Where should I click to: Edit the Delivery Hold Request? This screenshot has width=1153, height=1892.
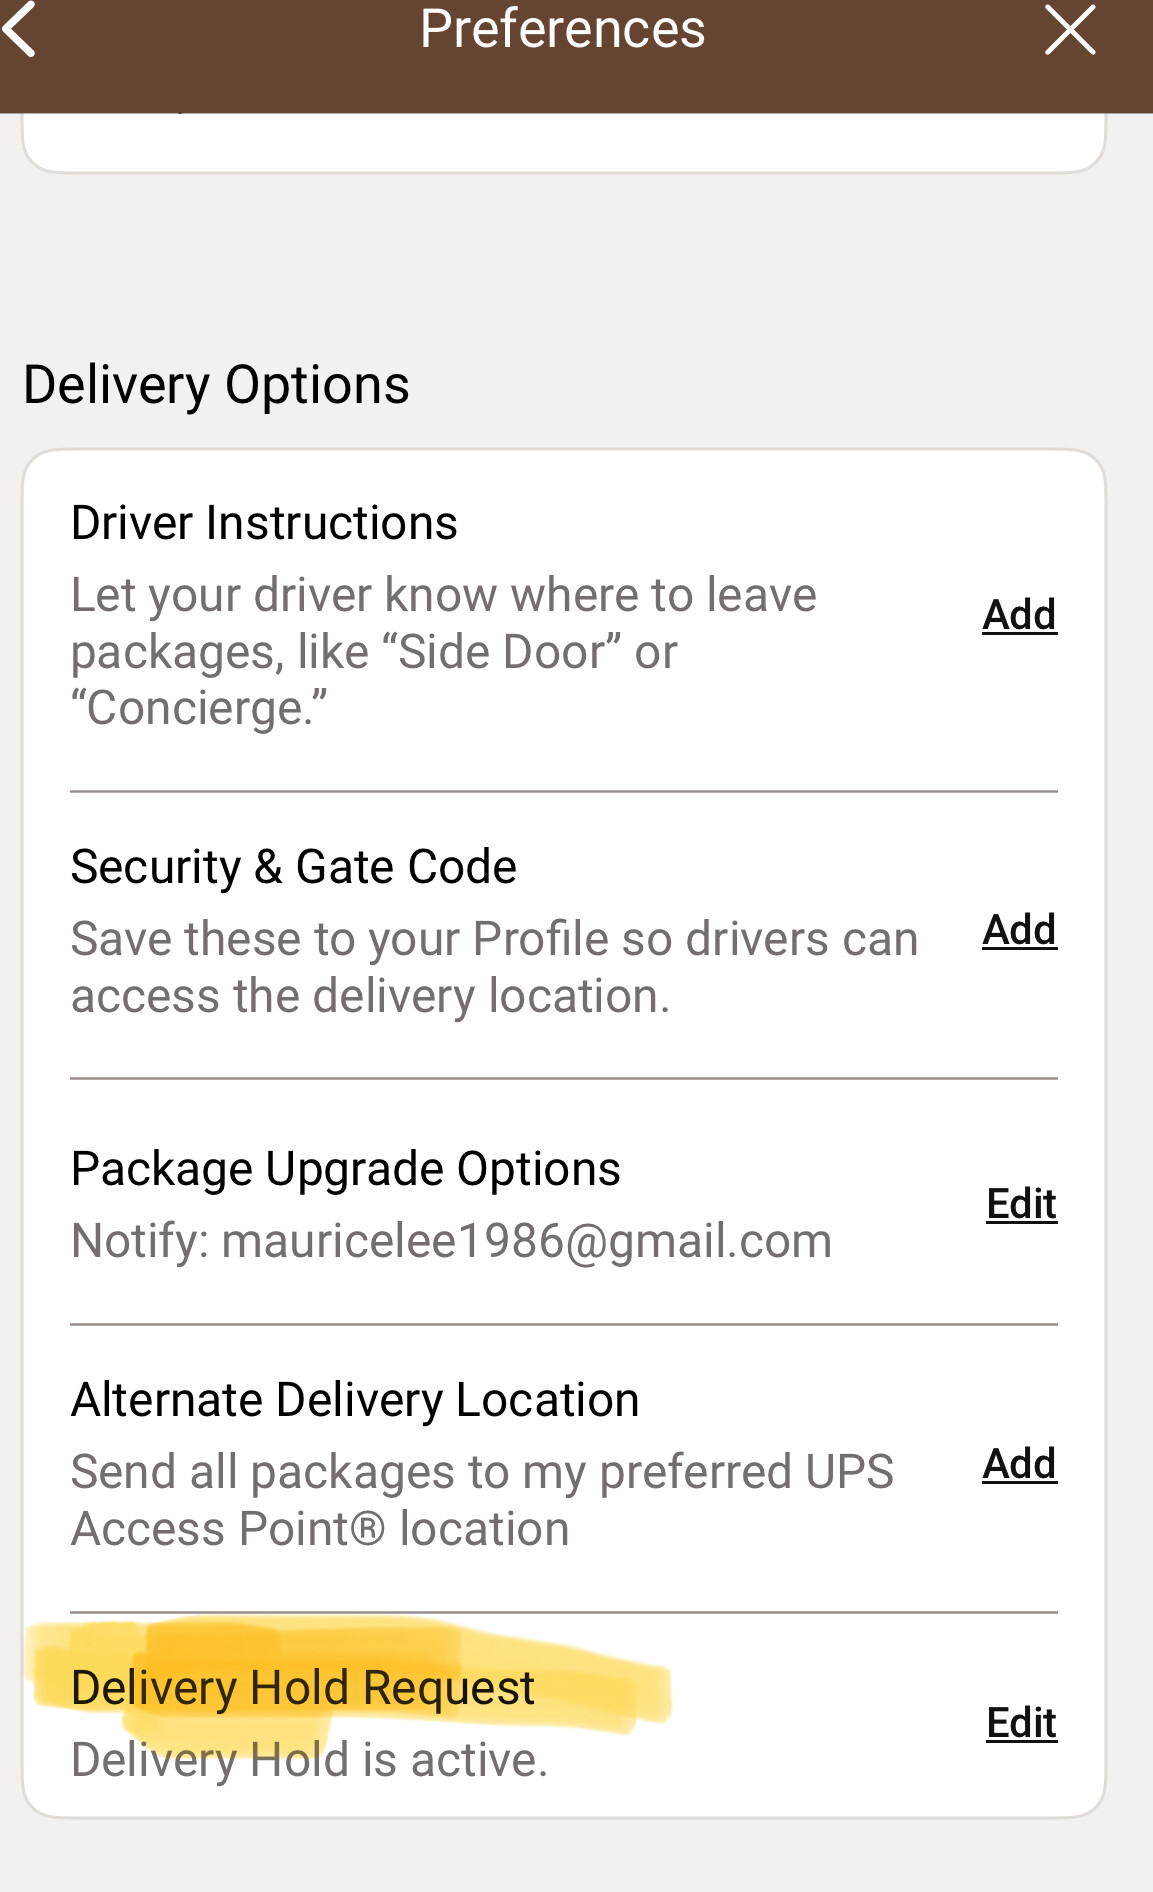(1021, 1723)
